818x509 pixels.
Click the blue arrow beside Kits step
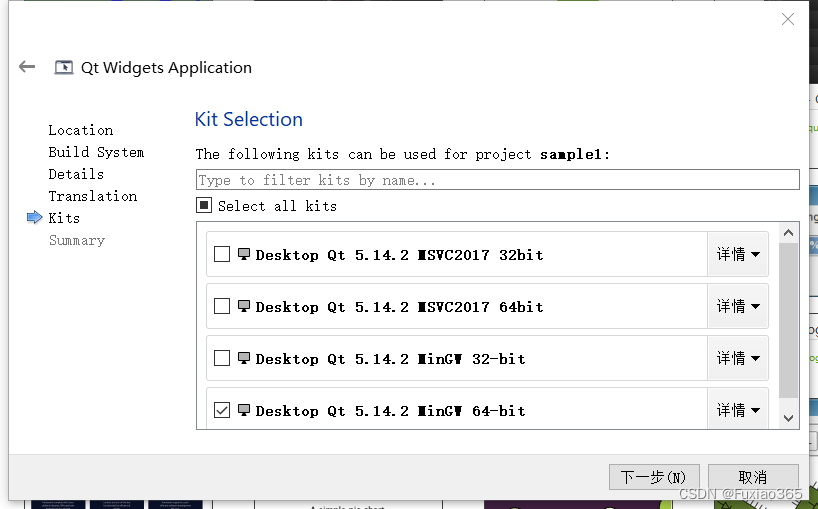(34, 217)
